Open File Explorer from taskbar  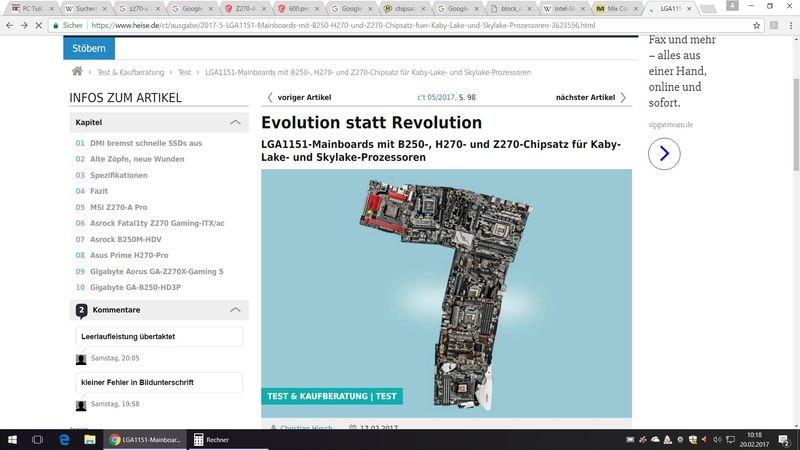[90, 439]
